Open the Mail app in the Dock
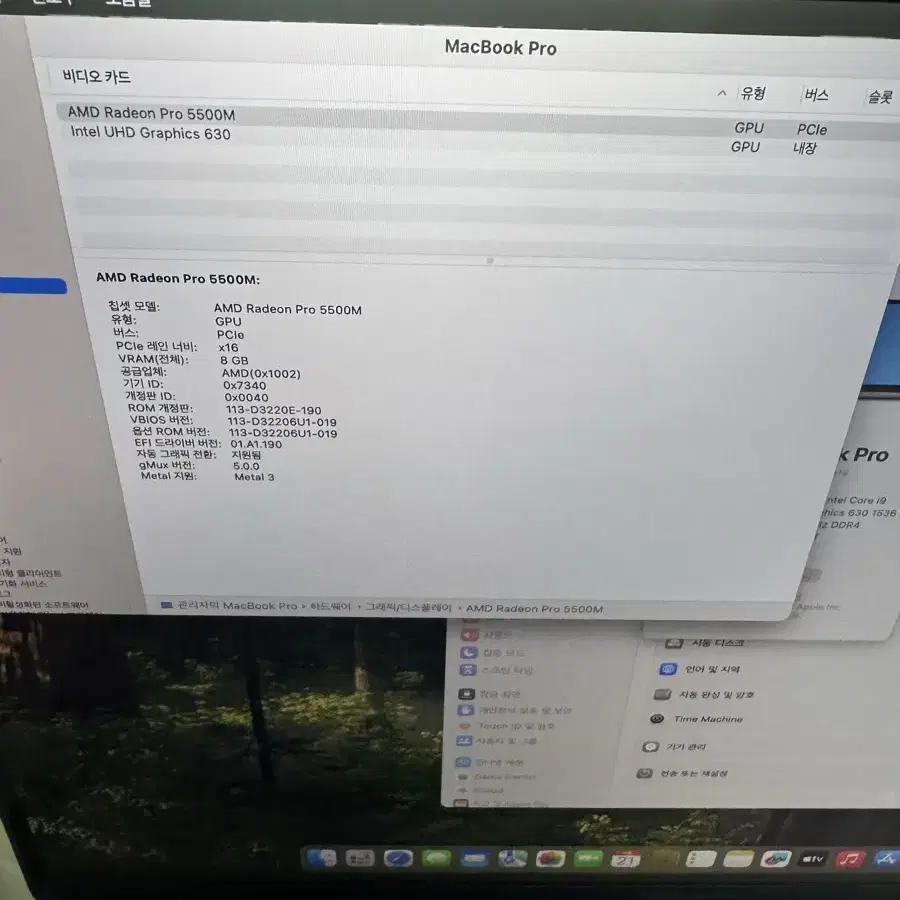Screen dimensions: 900x900 click(474, 859)
